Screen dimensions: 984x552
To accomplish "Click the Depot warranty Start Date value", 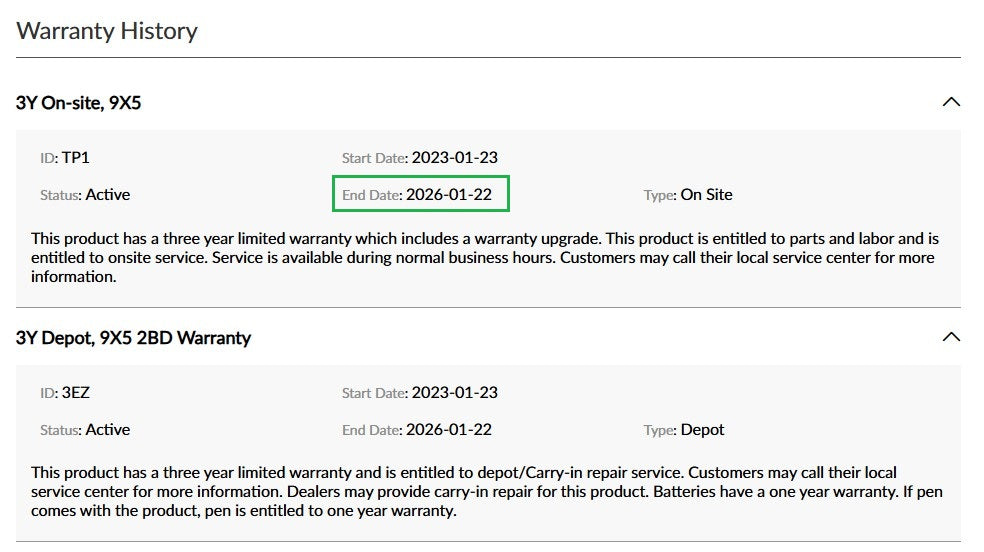I will click(x=454, y=393).
